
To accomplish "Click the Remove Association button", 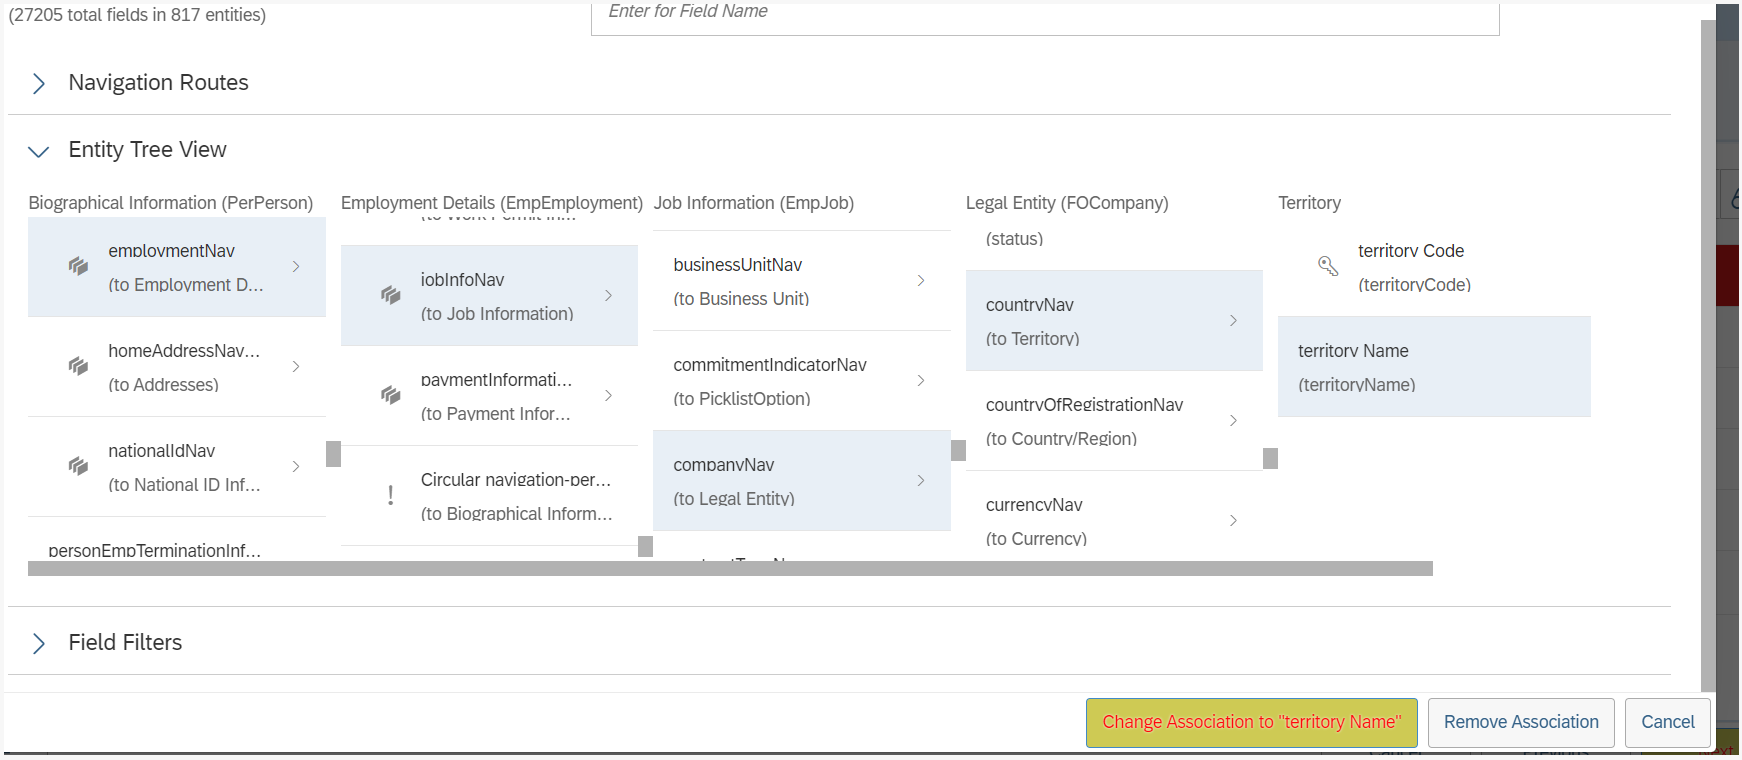I will (1521, 722).
